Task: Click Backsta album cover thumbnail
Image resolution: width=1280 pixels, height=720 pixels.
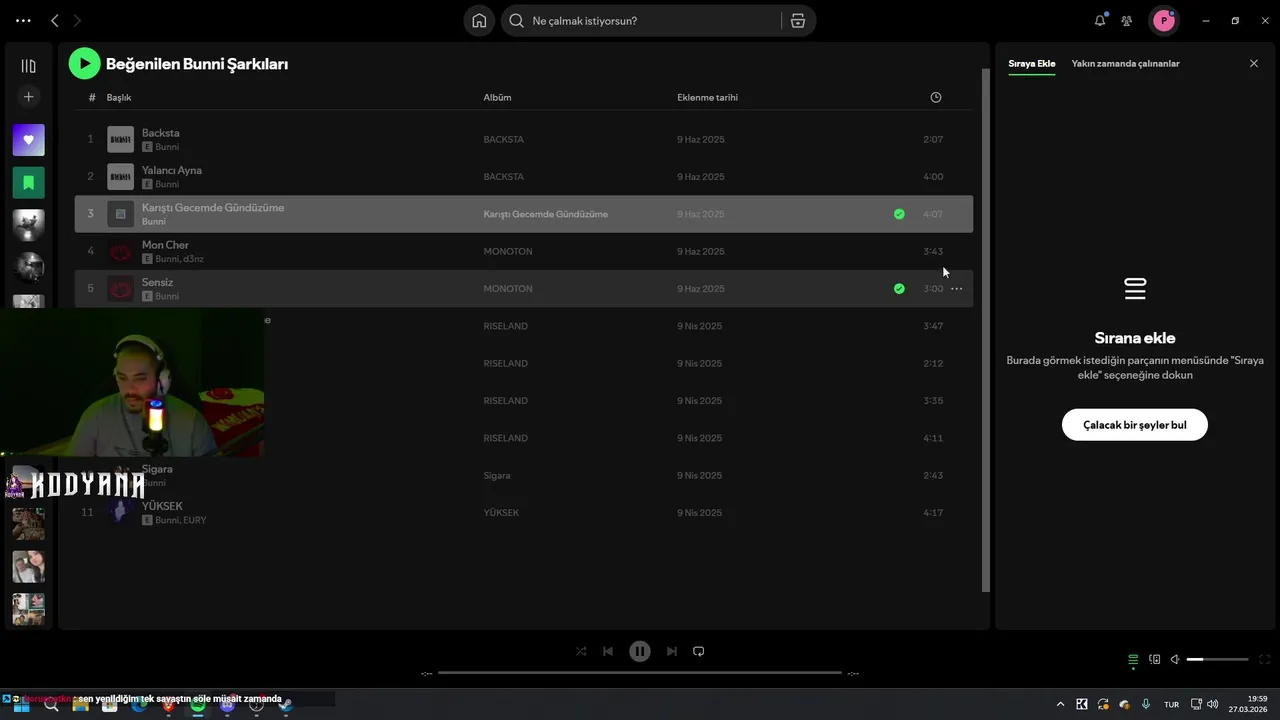Action: [x=120, y=139]
